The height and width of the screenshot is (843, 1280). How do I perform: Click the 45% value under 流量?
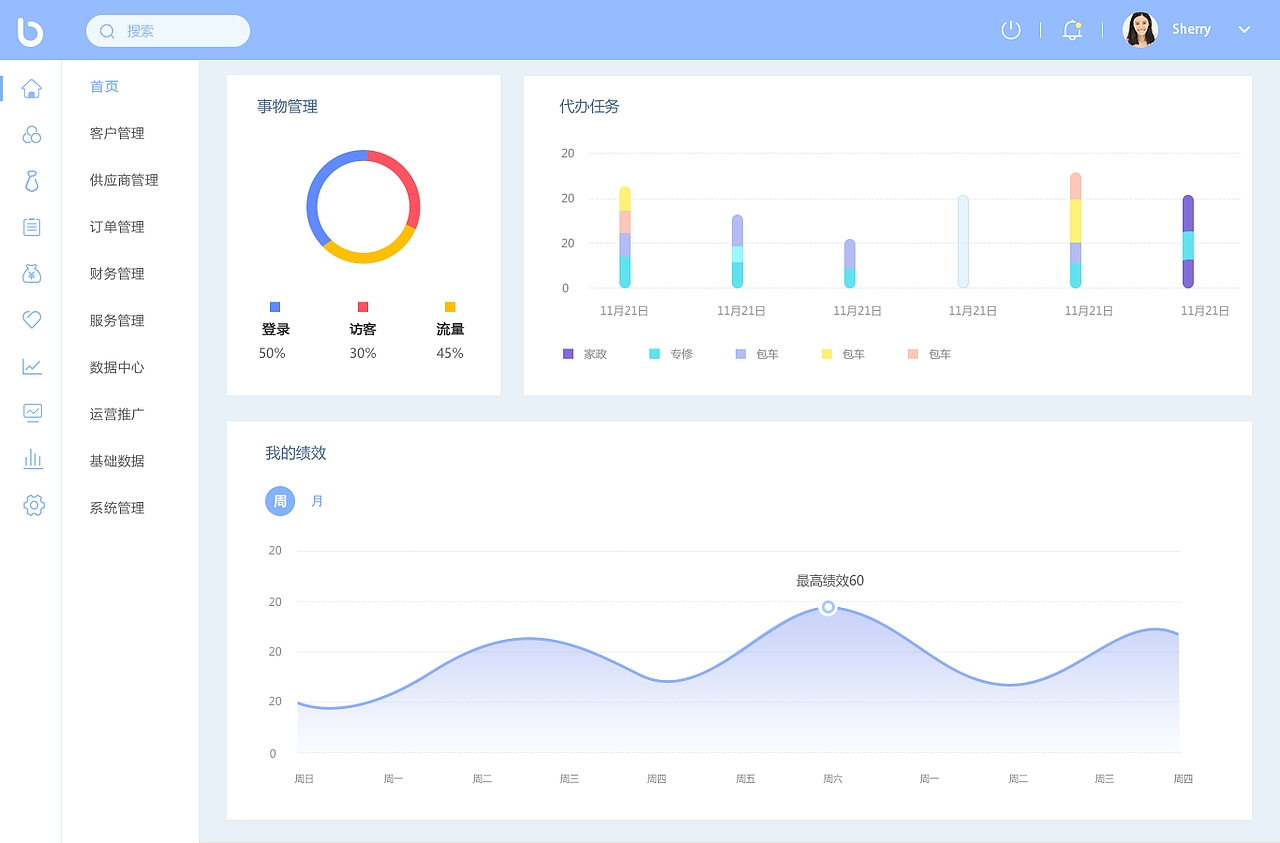(450, 353)
